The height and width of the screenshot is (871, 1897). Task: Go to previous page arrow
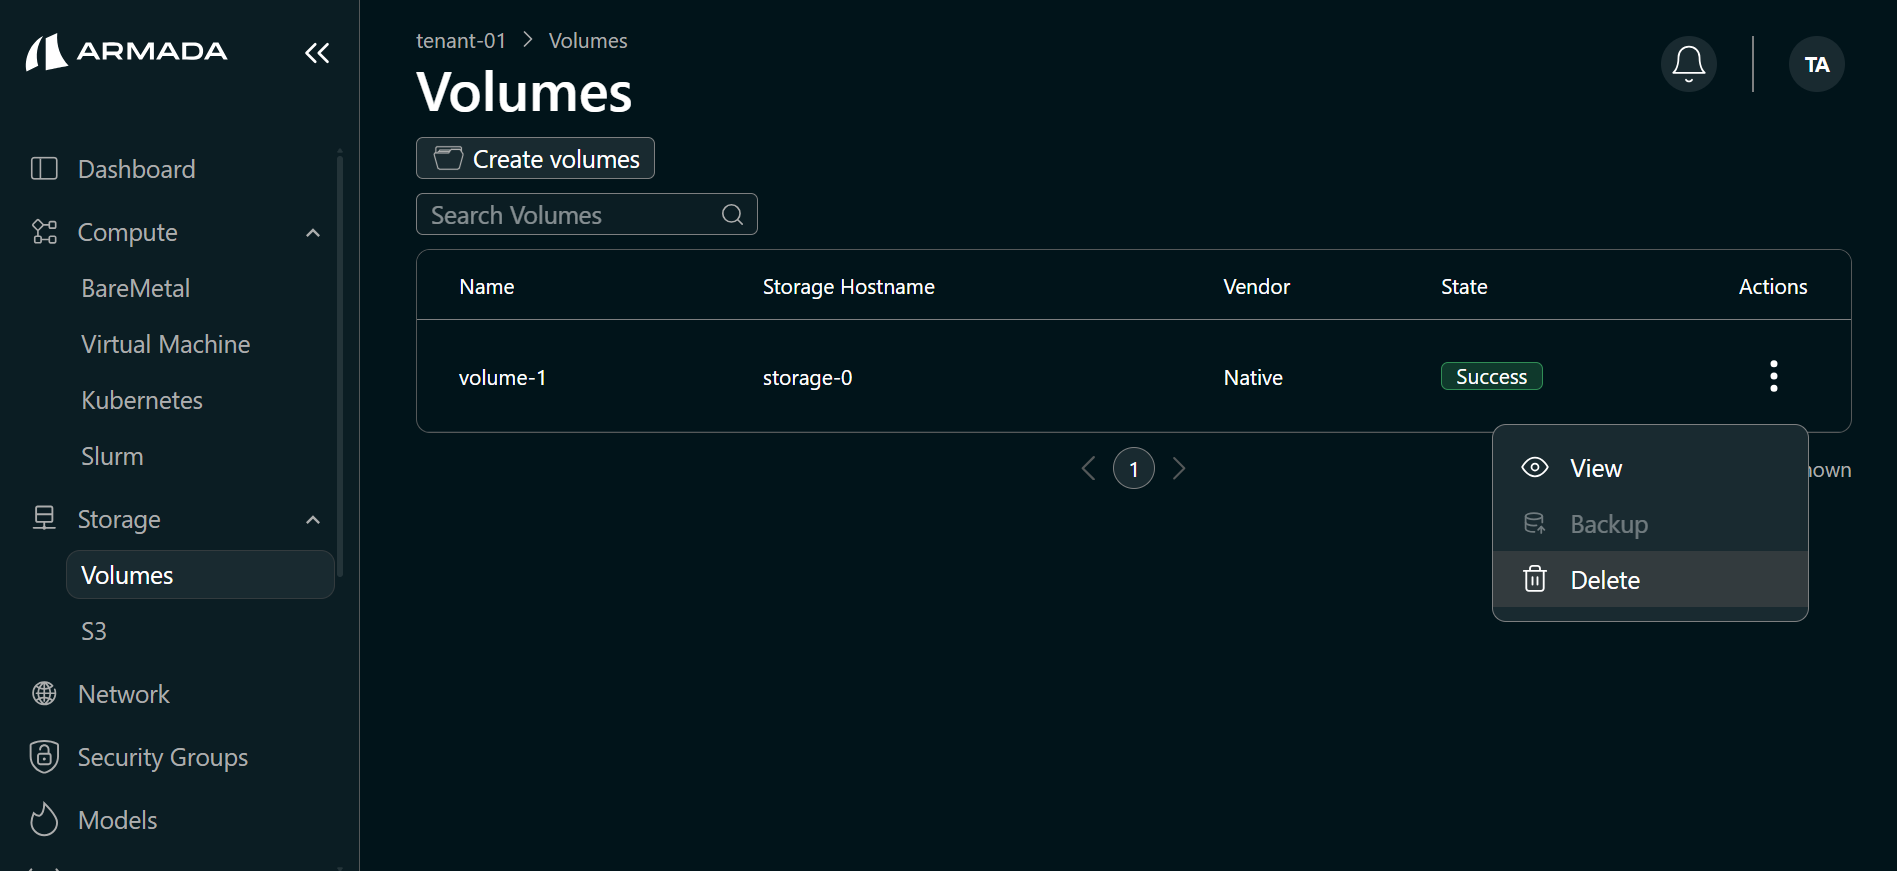[x=1089, y=468]
